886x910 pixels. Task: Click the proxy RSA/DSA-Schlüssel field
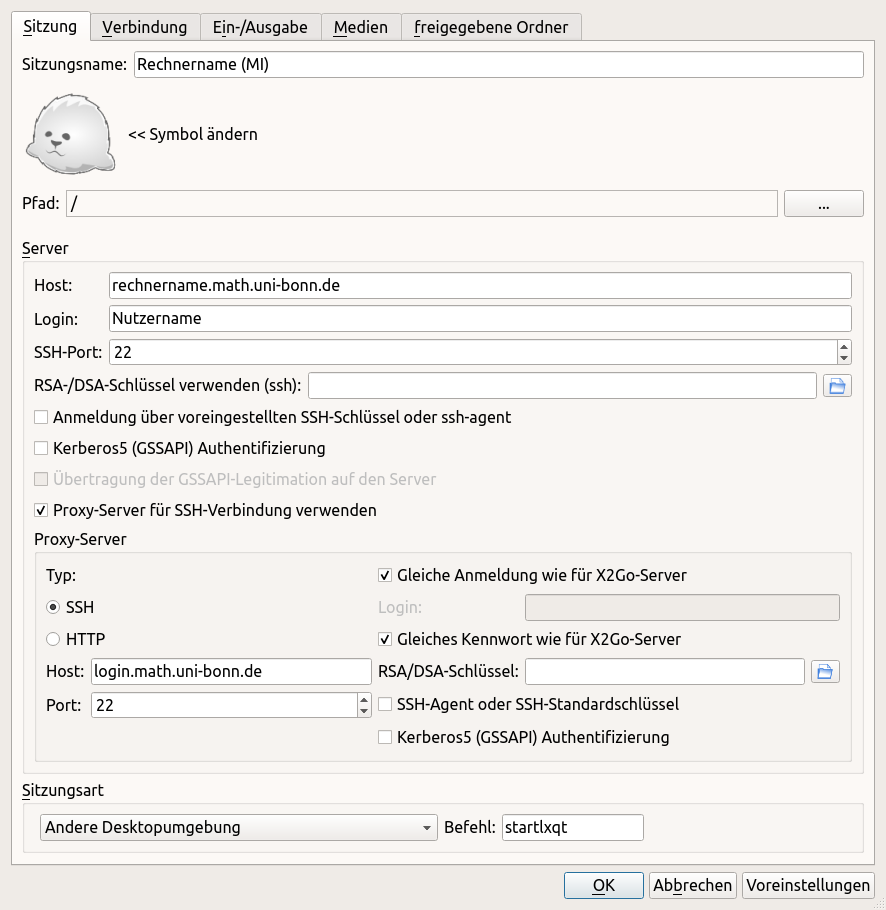coord(665,671)
